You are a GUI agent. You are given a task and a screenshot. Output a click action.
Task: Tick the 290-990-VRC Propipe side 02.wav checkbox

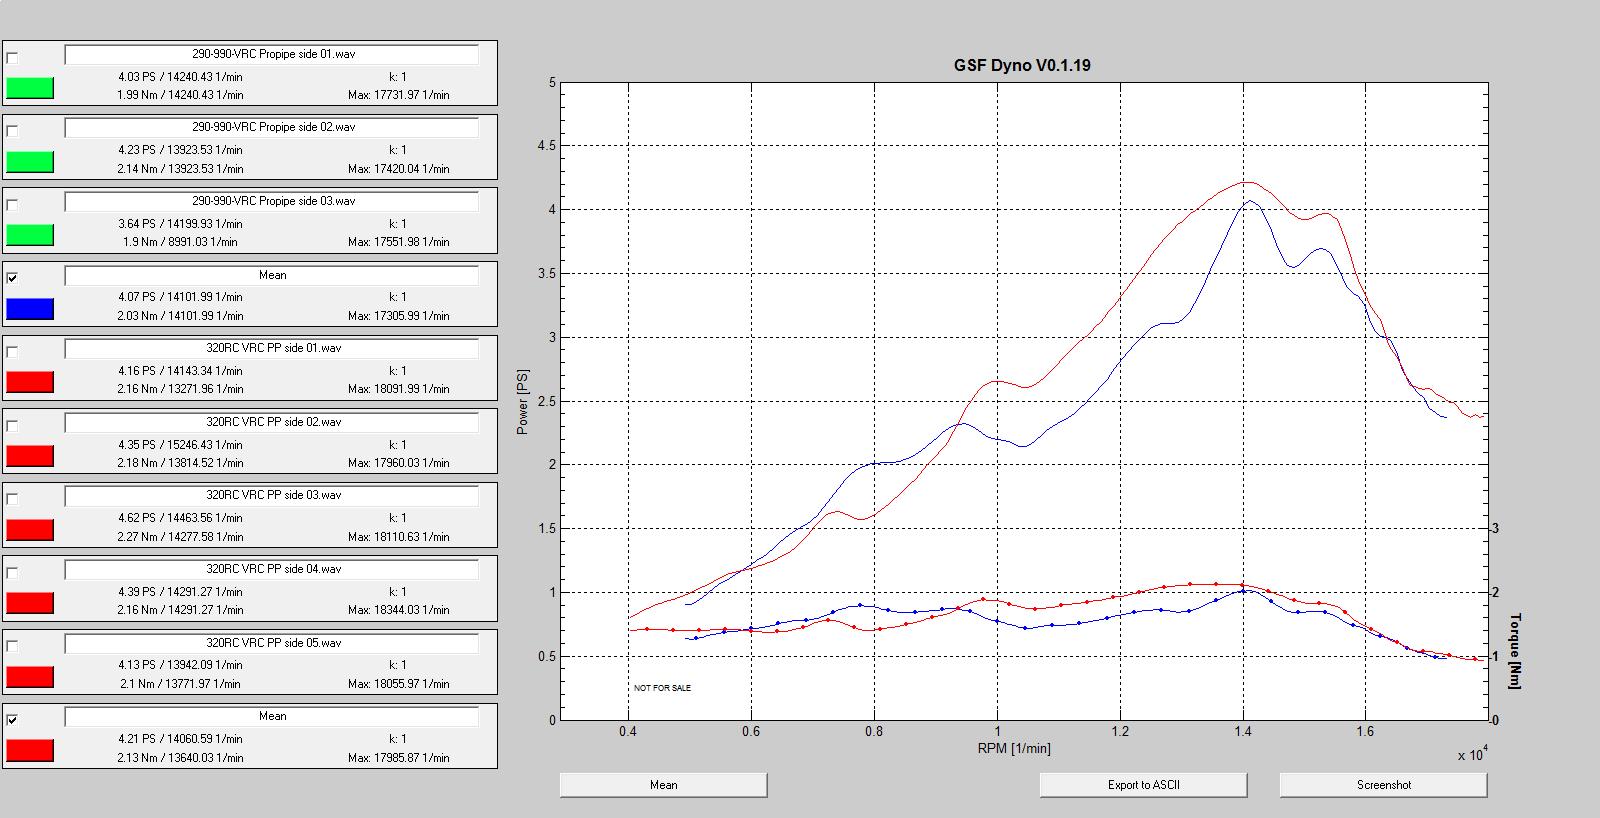[x=12, y=131]
